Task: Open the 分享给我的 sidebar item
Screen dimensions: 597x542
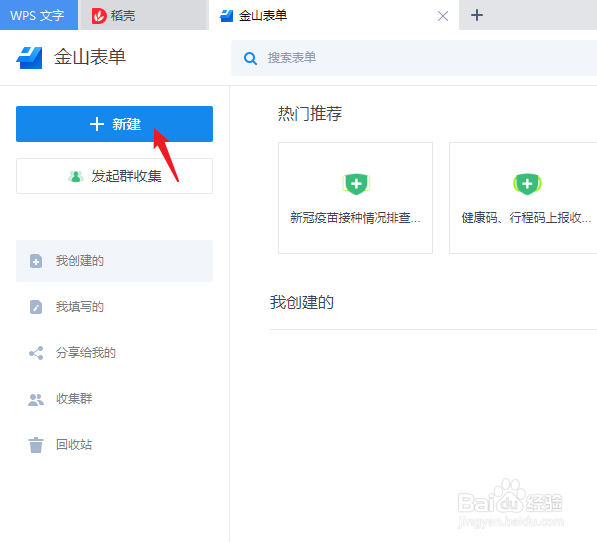Action: point(114,353)
